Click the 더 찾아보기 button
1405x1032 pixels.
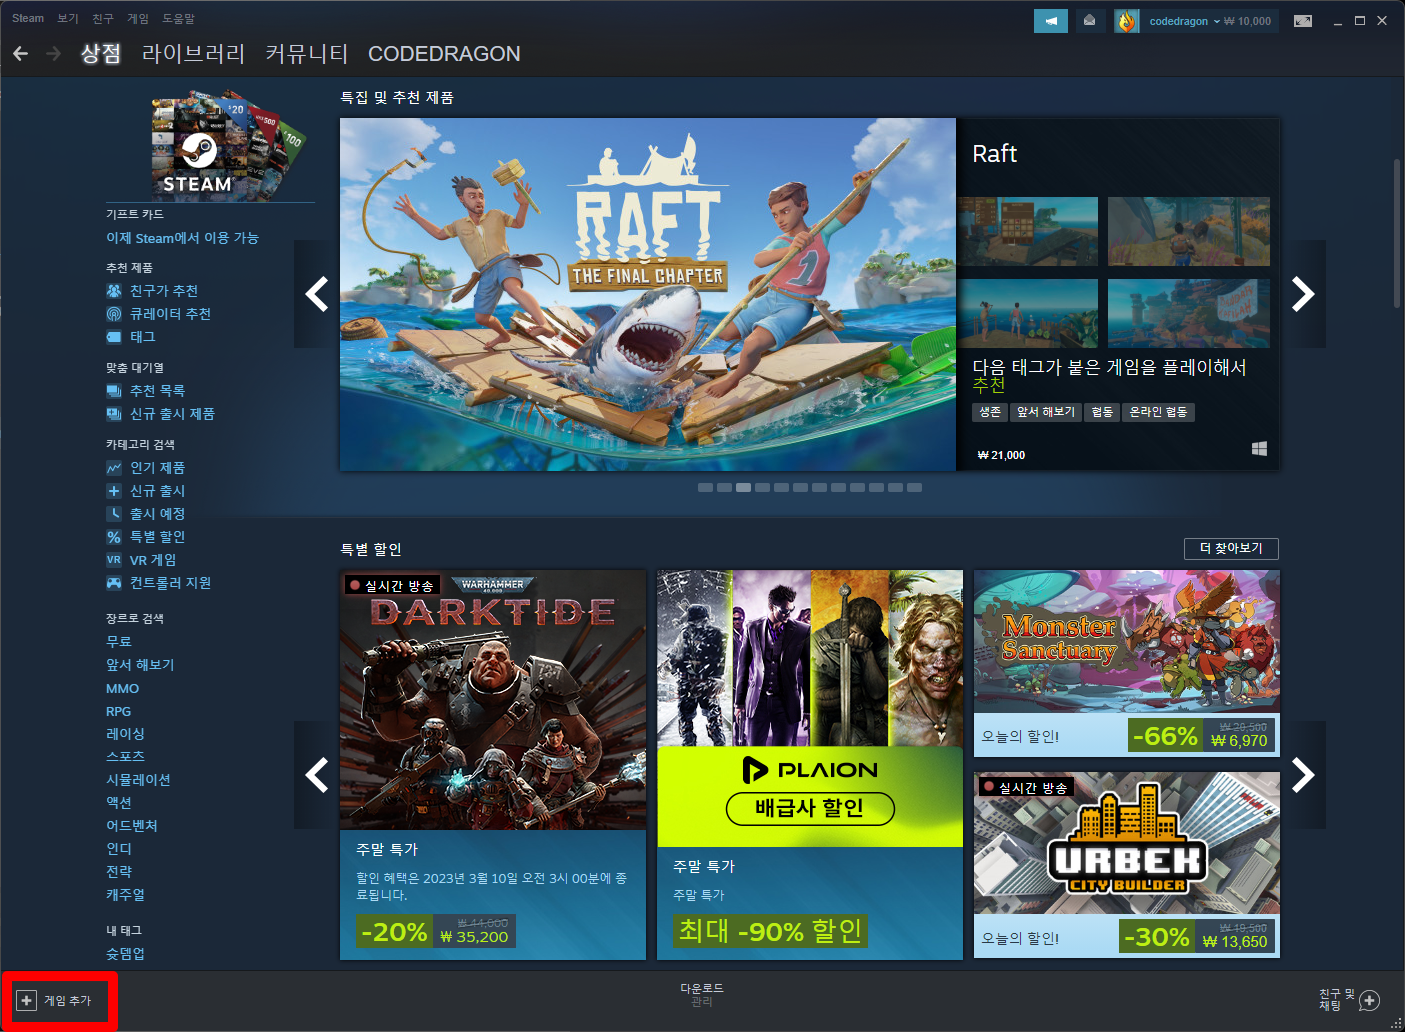pyautogui.click(x=1231, y=548)
